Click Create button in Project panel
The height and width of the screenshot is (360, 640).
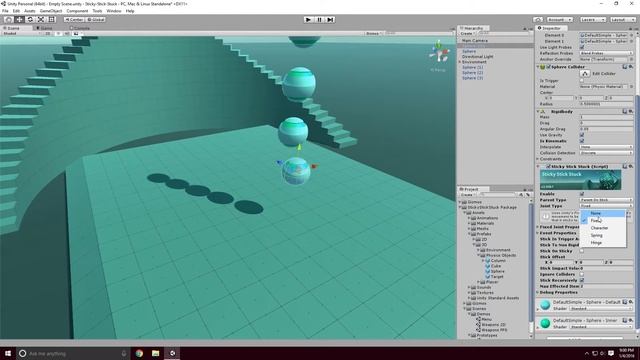[467, 195]
